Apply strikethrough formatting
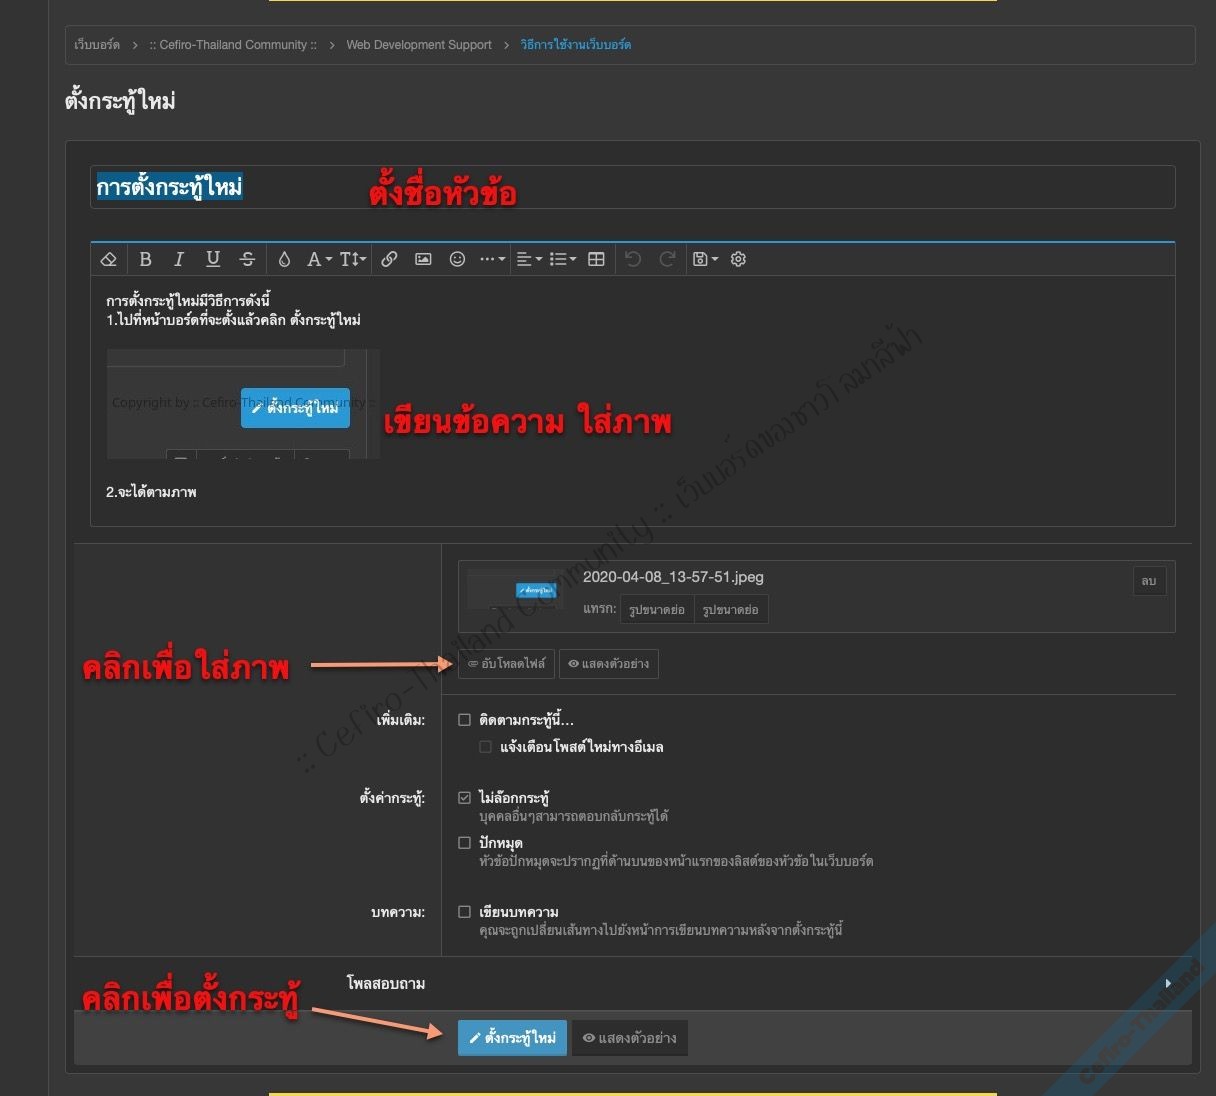1216x1096 pixels. coord(247,259)
